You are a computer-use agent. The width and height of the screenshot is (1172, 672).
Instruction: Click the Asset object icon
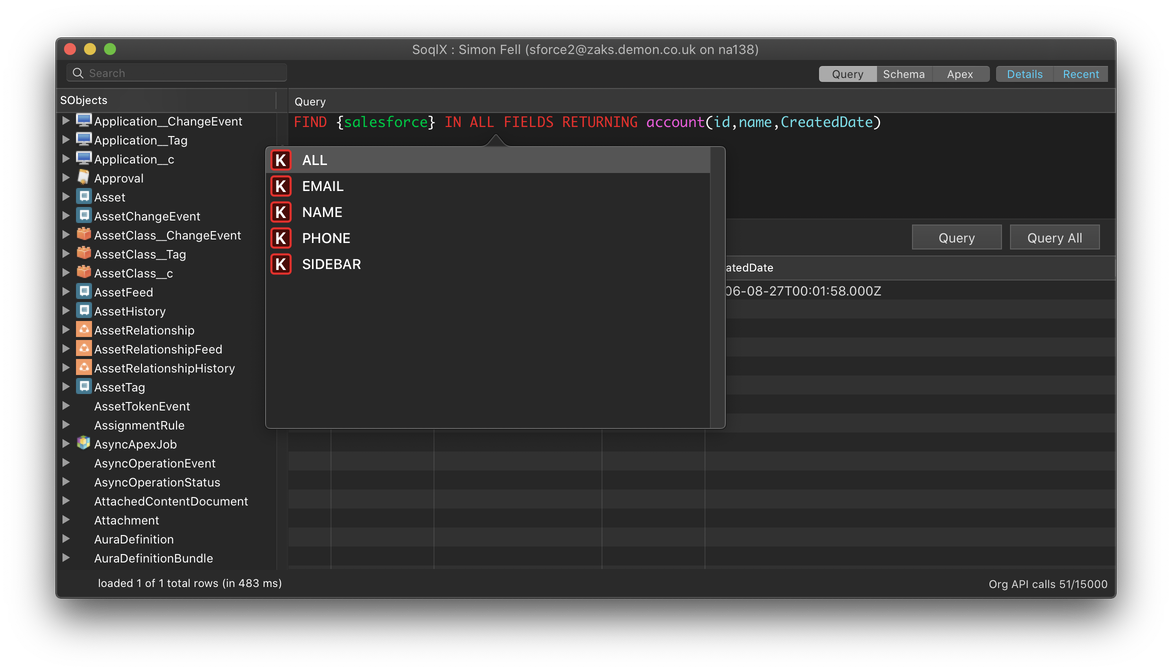pyautogui.click(x=84, y=197)
